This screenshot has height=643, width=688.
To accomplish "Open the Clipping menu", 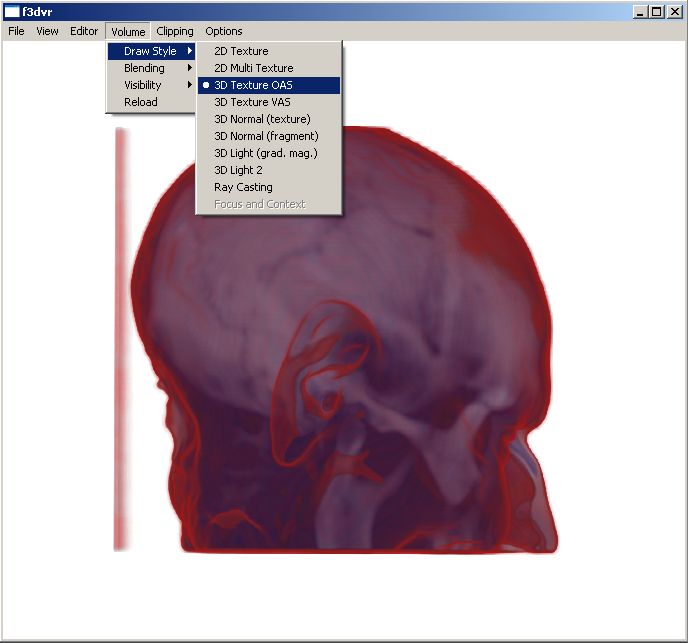I will coord(175,31).
